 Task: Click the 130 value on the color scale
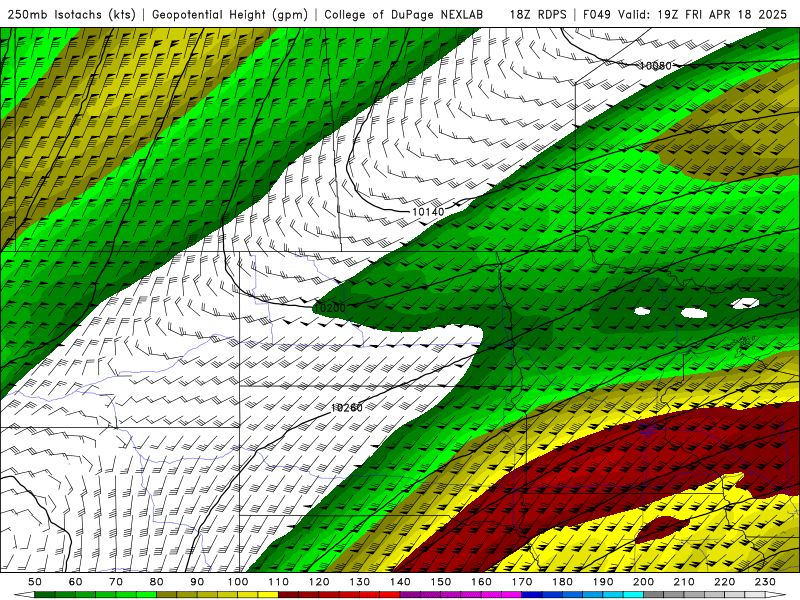click(360, 582)
